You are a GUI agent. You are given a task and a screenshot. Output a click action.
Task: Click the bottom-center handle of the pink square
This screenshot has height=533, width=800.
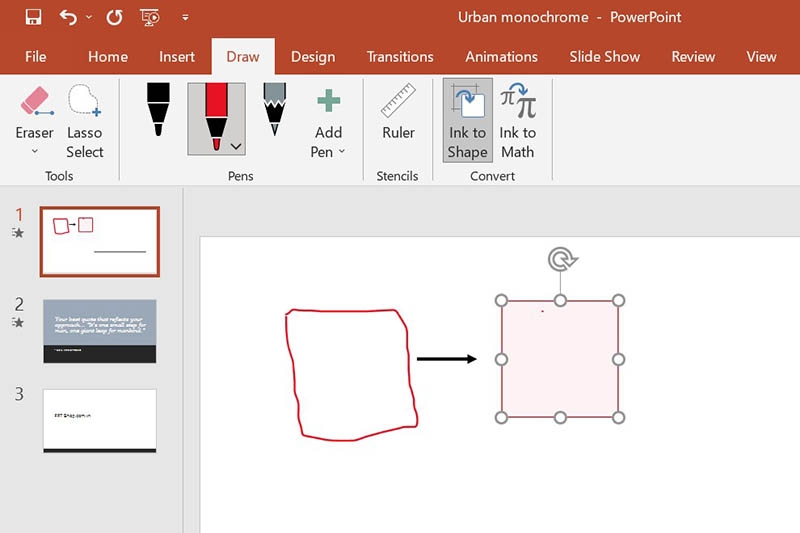(x=560, y=418)
